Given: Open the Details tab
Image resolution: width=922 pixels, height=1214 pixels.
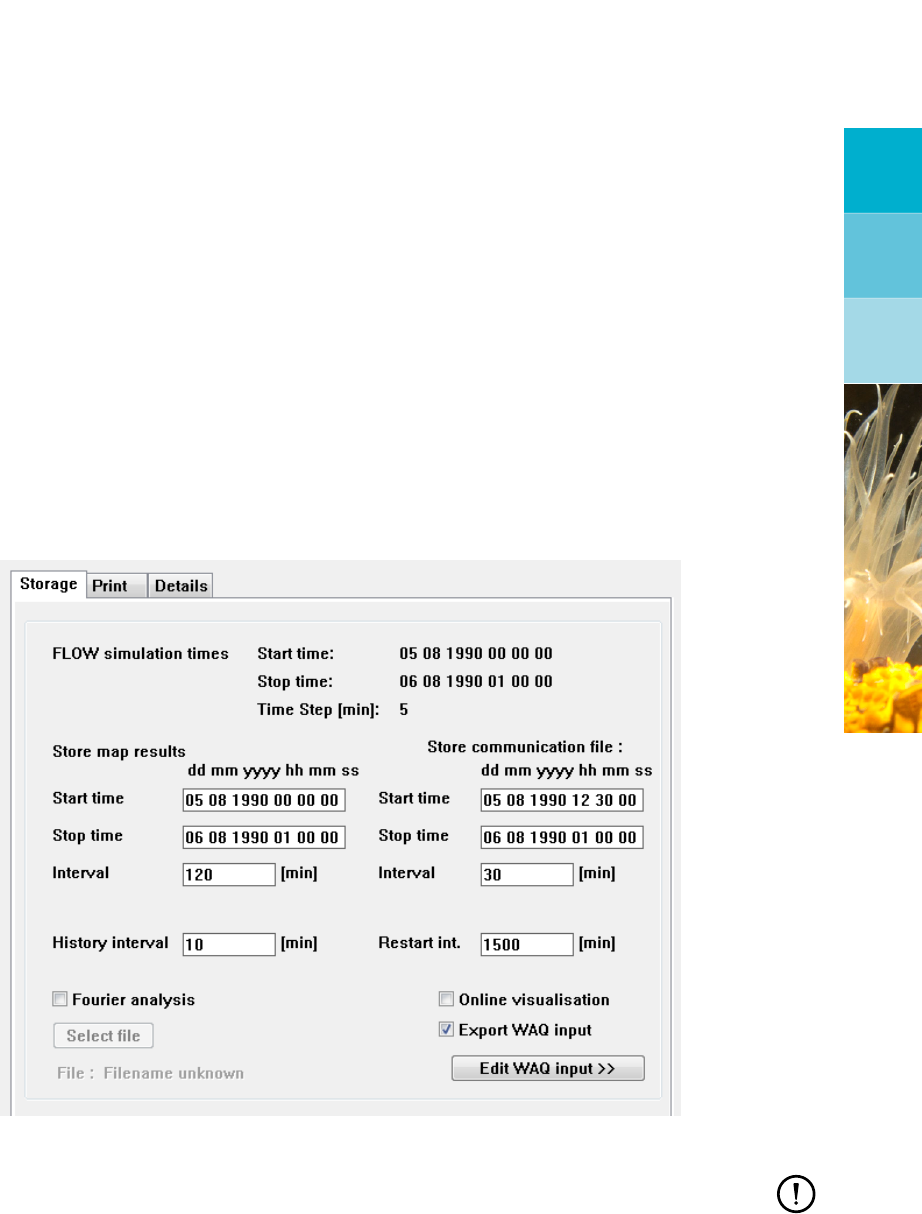Looking at the screenshot, I should click(x=181, y=586).
